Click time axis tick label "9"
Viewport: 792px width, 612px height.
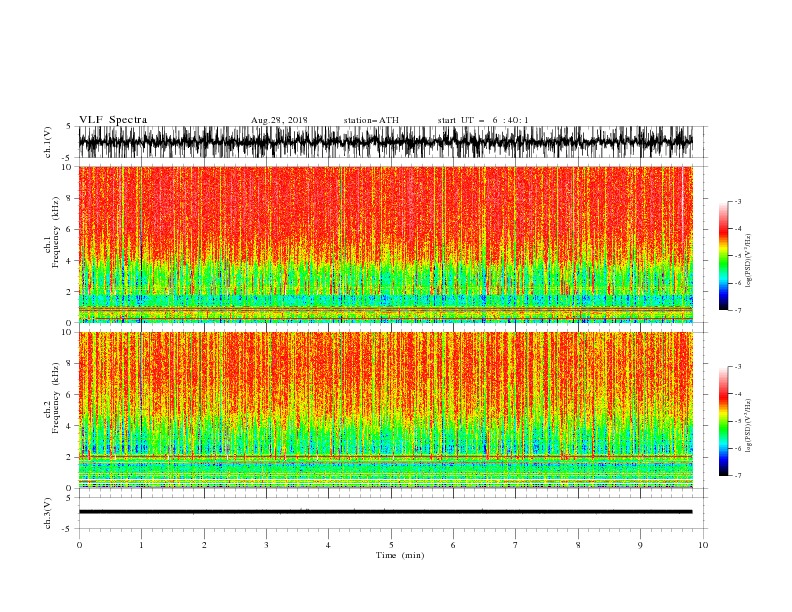tap(640, 545)
